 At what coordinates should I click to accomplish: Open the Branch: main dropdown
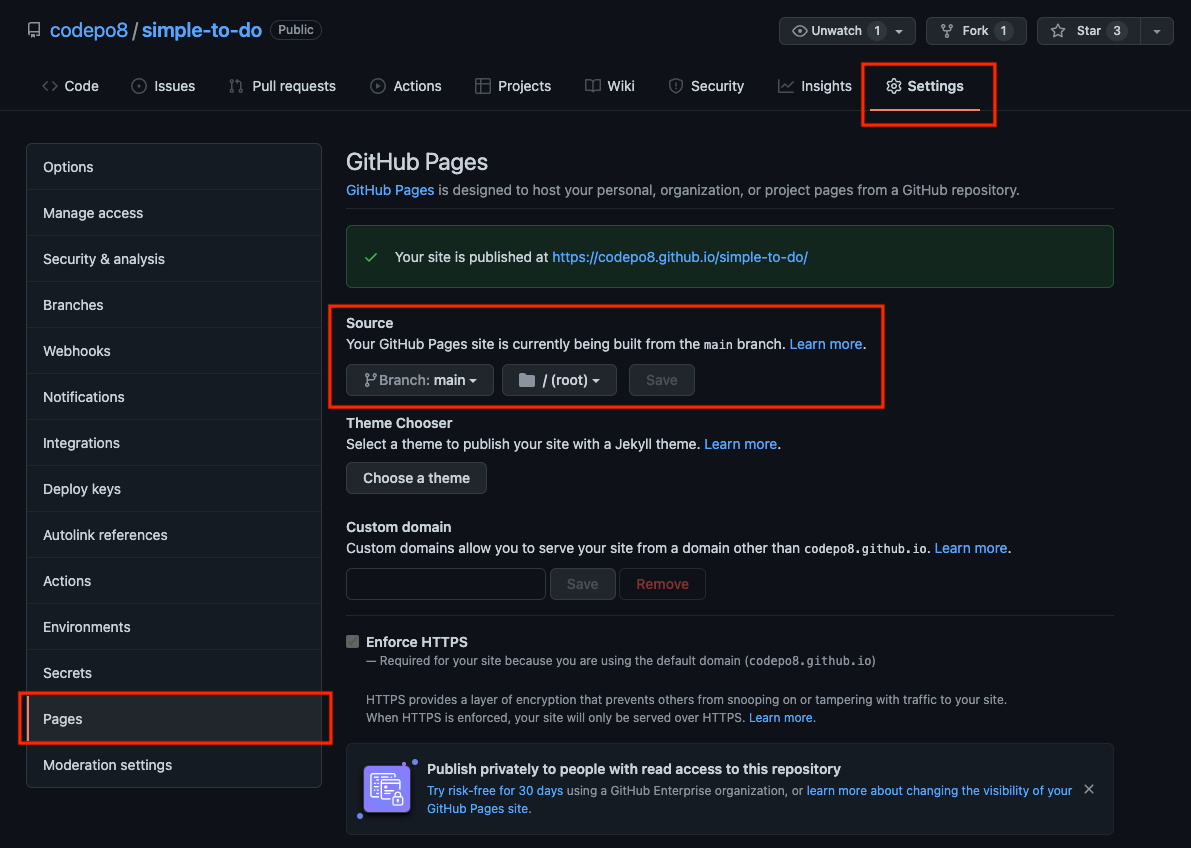click(420, 380)
